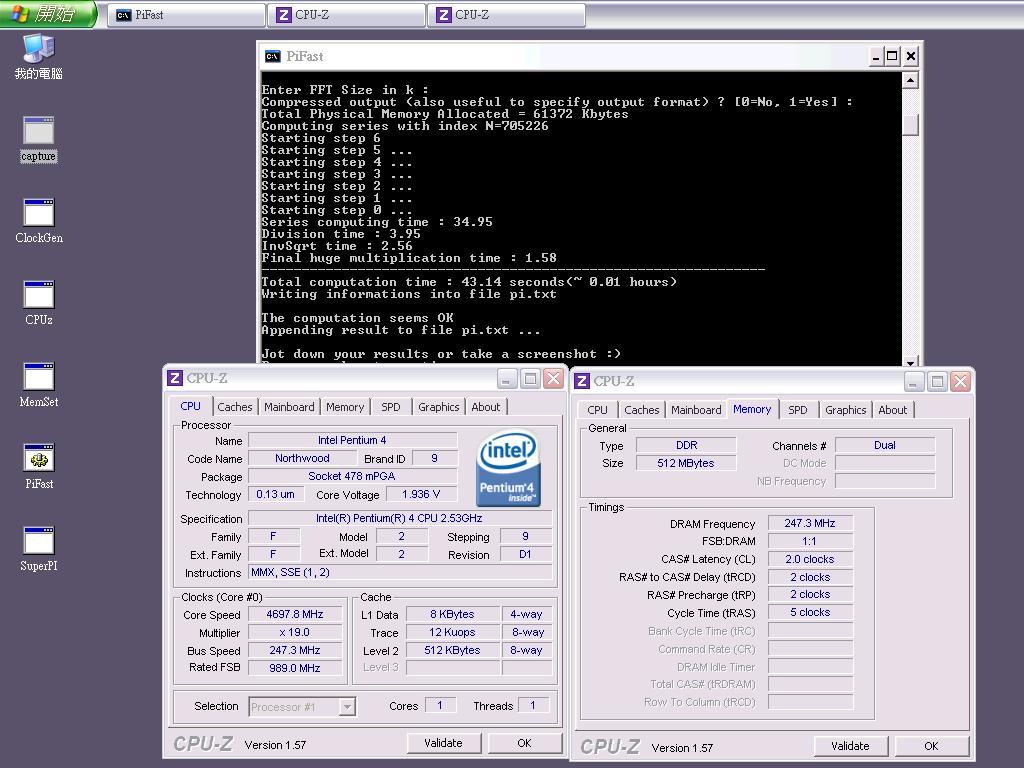Click the Rated FSB value 989.0 MHz
The height and width of the screenshot is (768, 1024).
coord(295,668)
